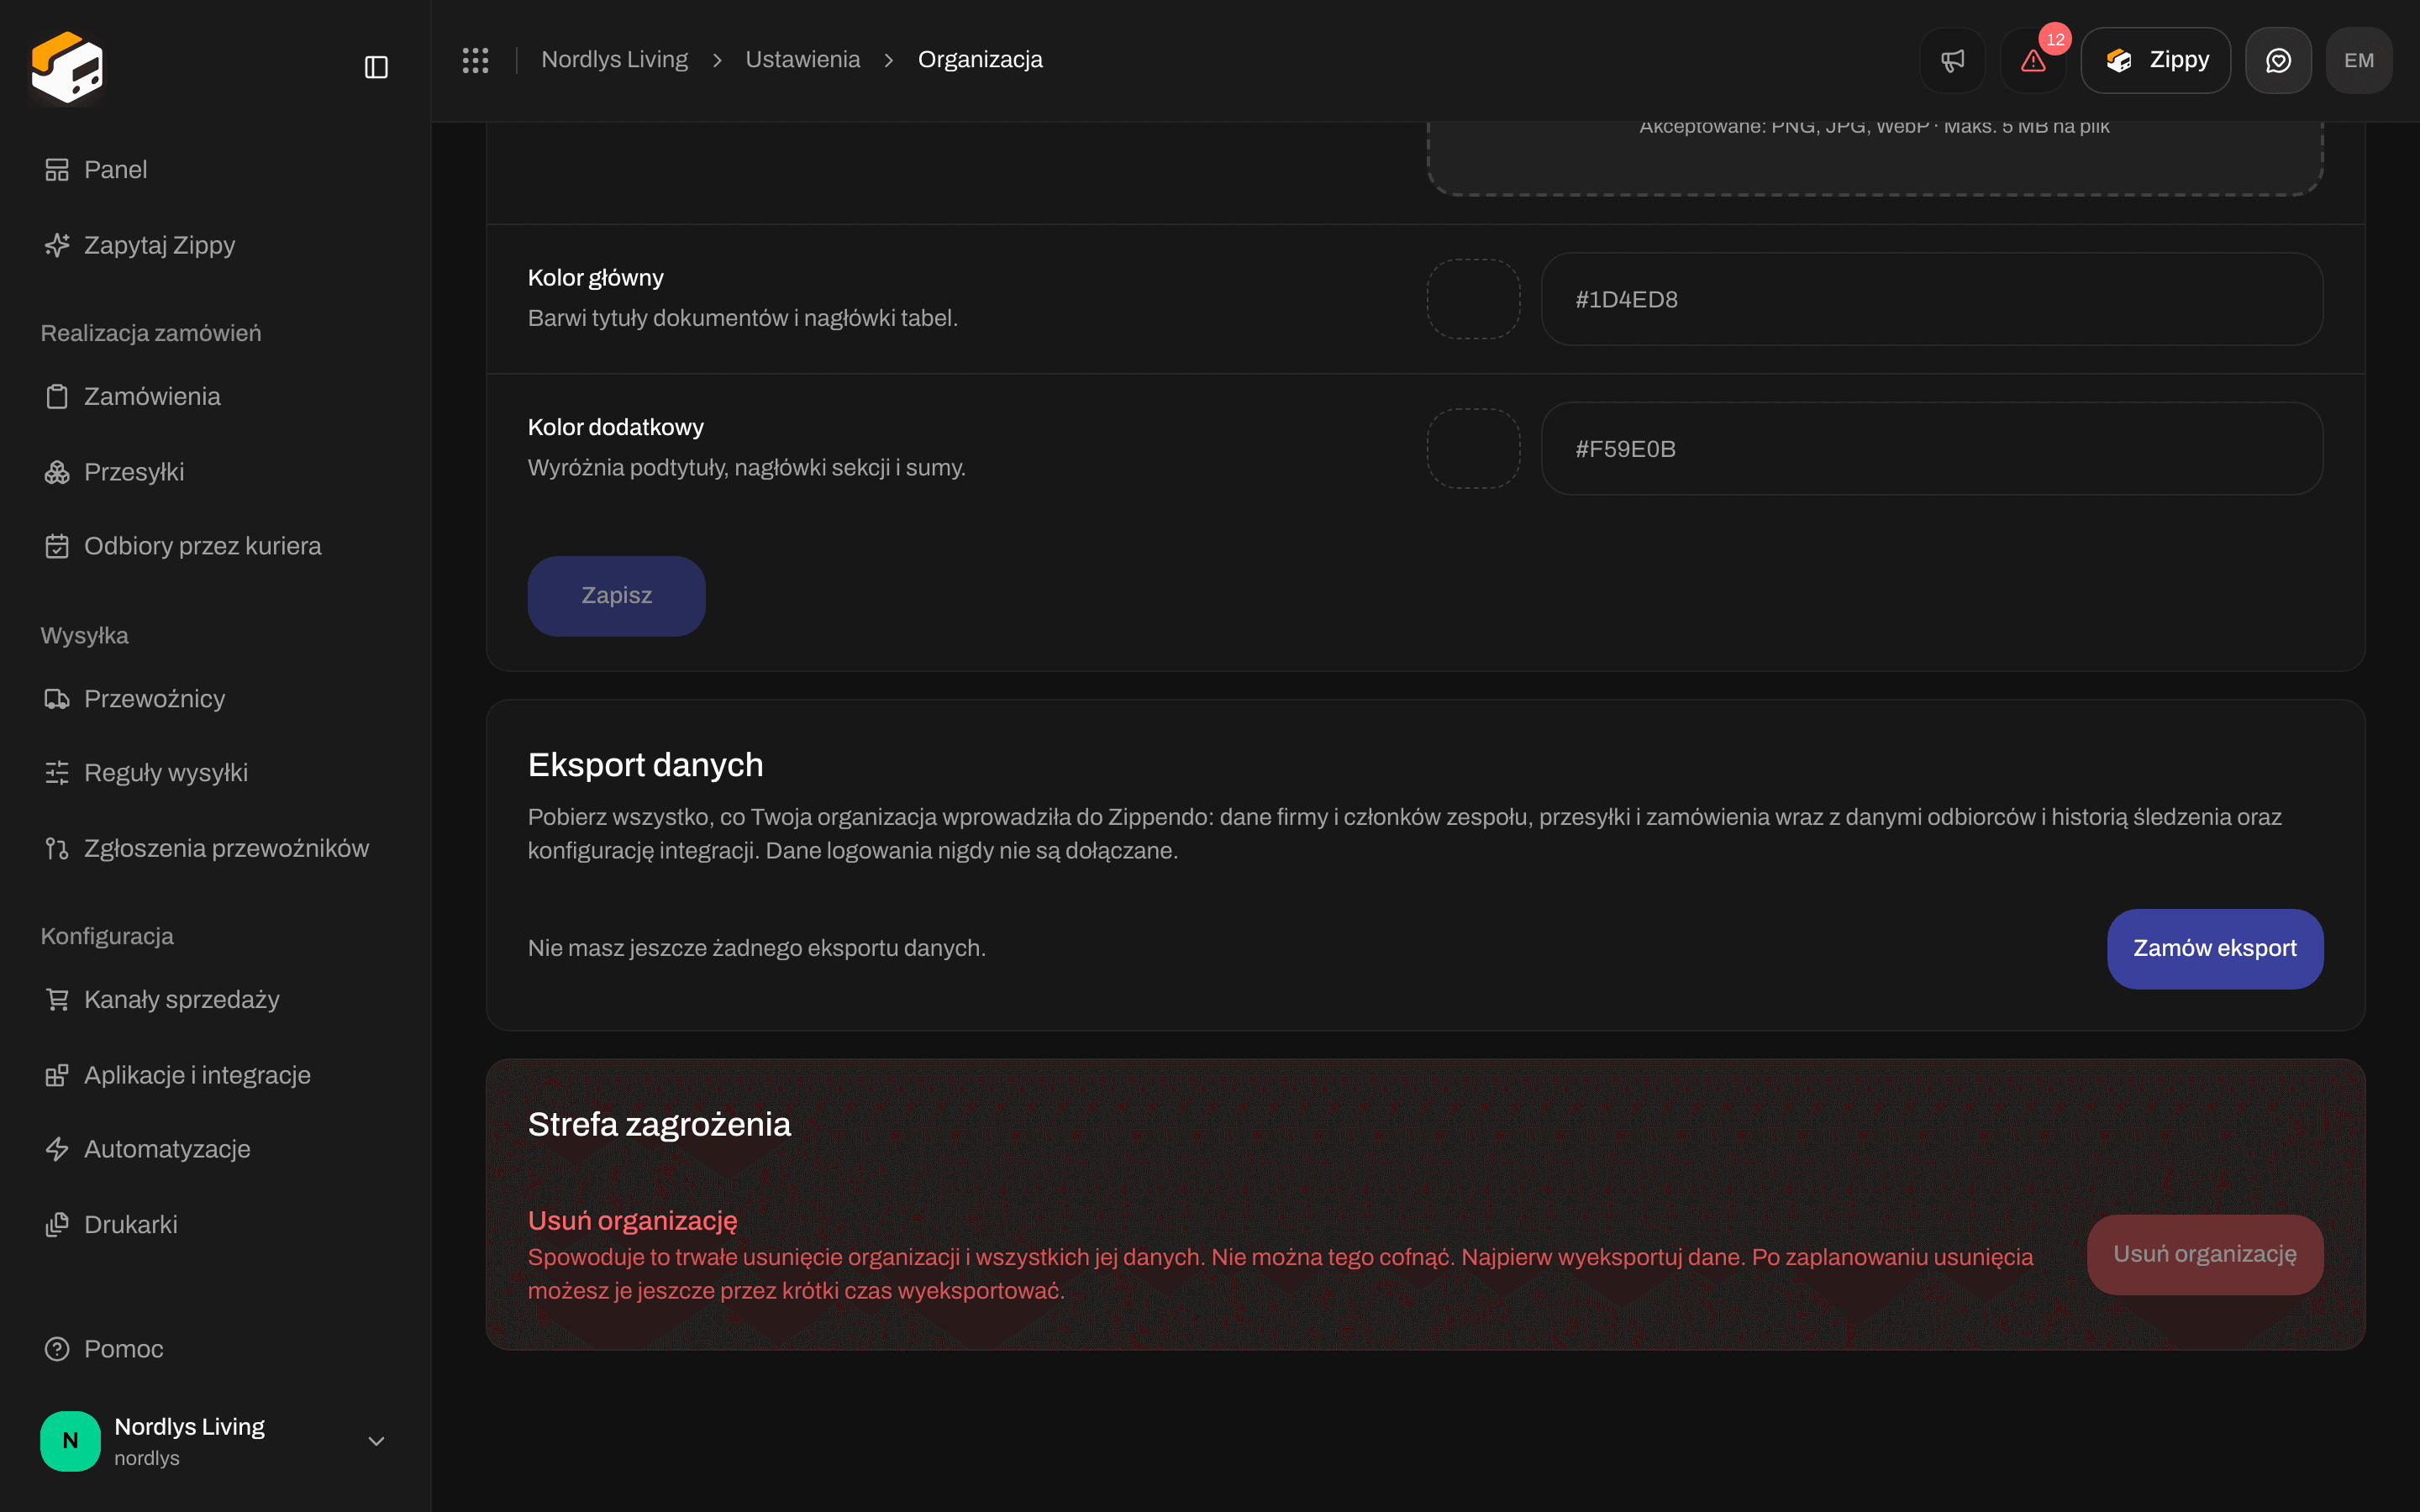Click the green N organization avatar
Viewport: 2420px width, 1512px height.
pos(70,1441)
